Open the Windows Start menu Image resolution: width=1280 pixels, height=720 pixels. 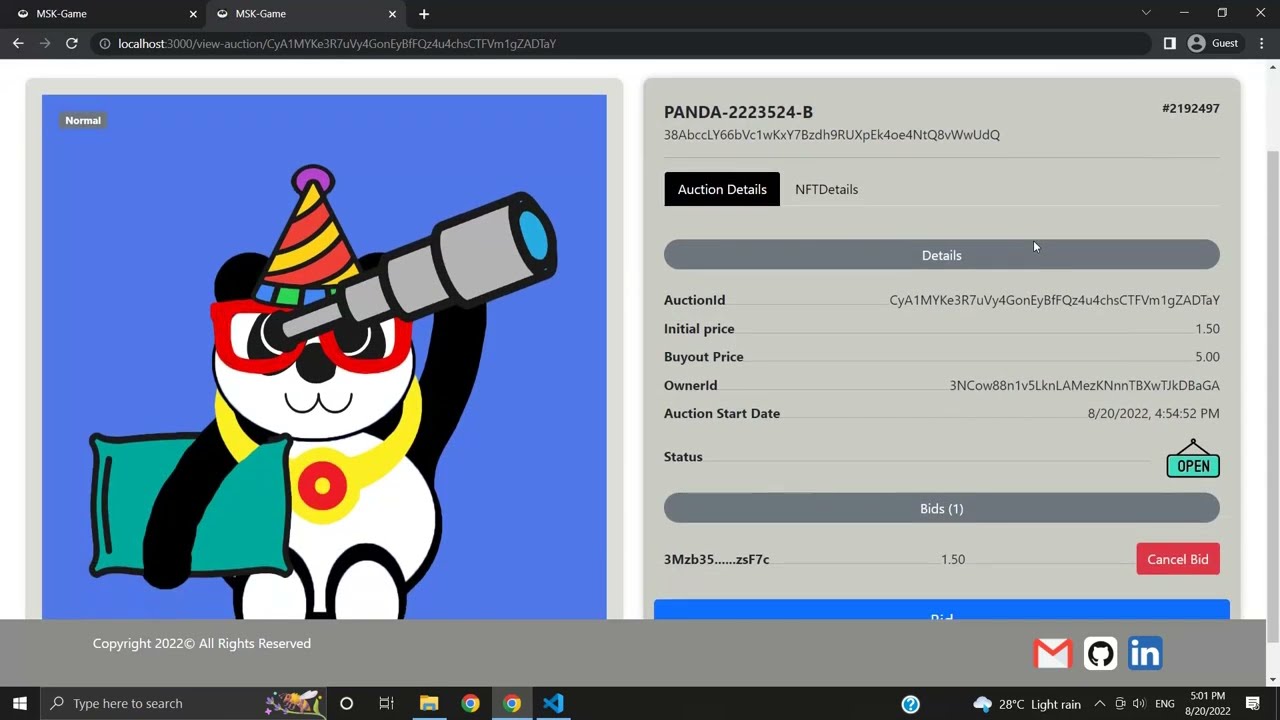pyautogui.click(x=20, y=703)
